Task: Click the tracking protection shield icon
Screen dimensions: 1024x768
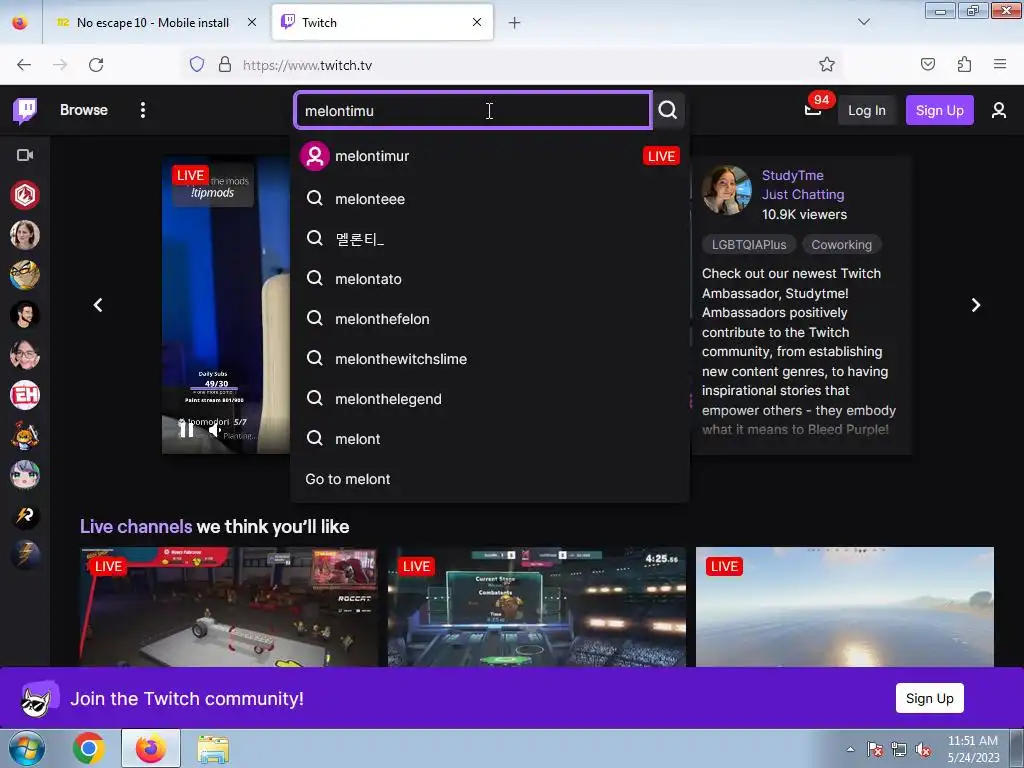Action: tap(197, 65)
